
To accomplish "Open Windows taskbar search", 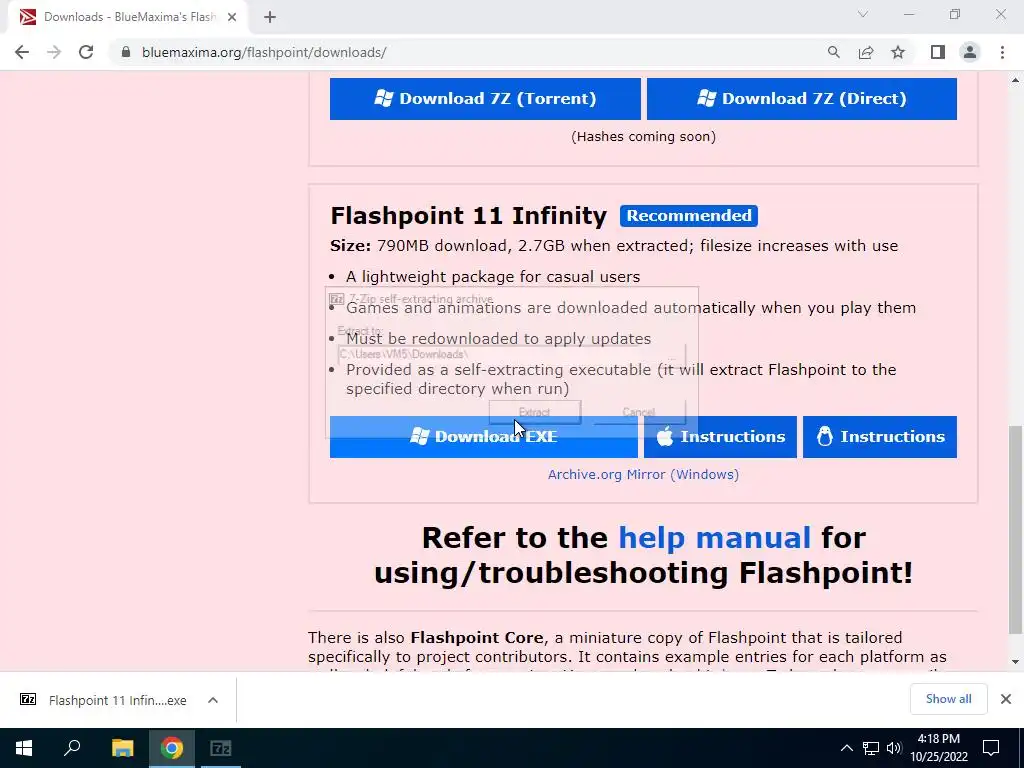I will click(72, 748).
